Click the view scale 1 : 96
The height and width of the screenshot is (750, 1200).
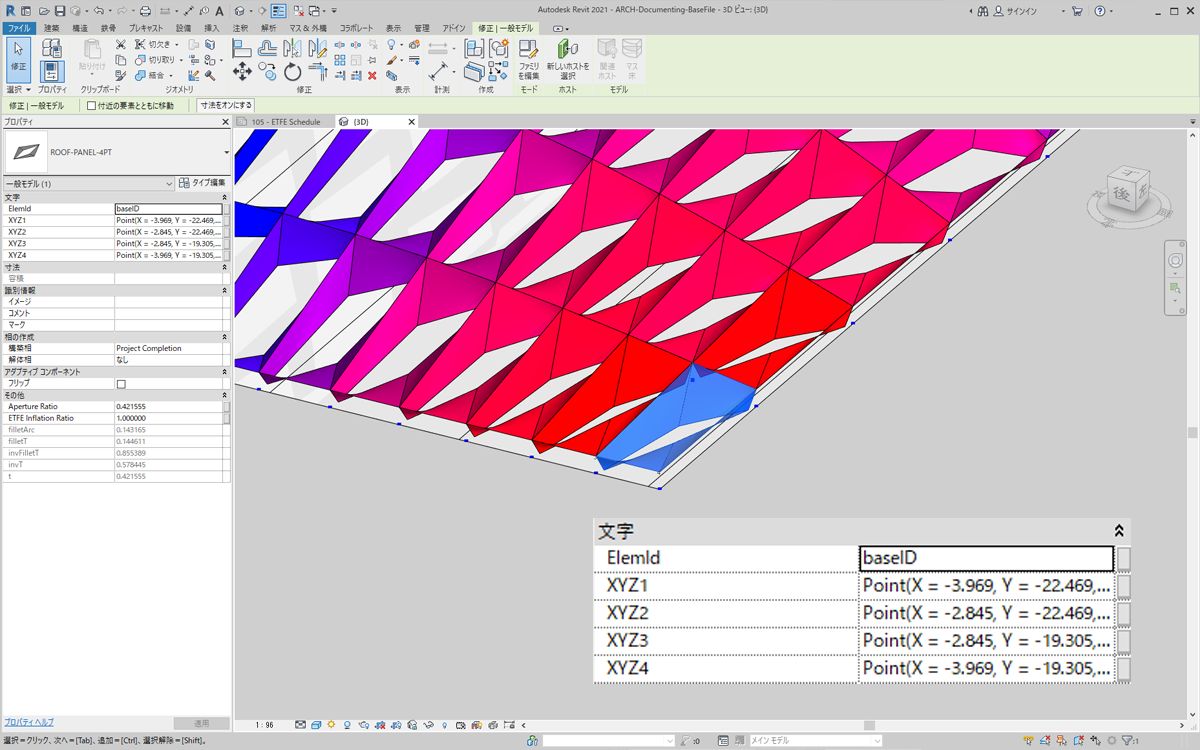[266, 725]
